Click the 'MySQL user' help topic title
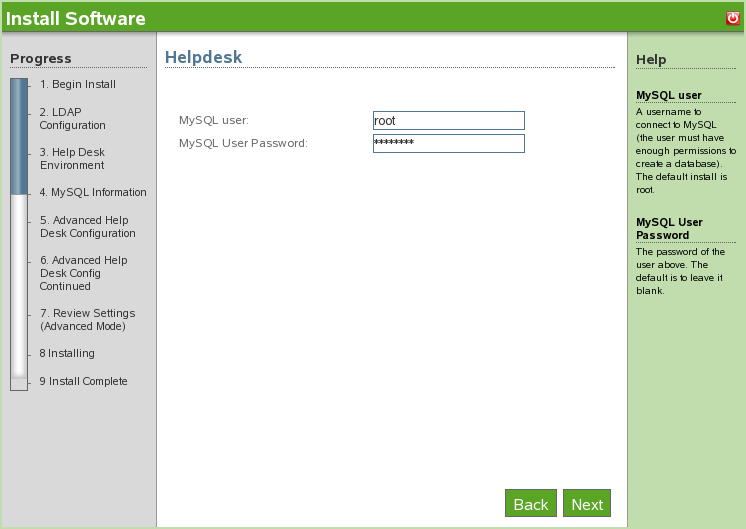This screenshot has height=529, width=746. [668, 95]
